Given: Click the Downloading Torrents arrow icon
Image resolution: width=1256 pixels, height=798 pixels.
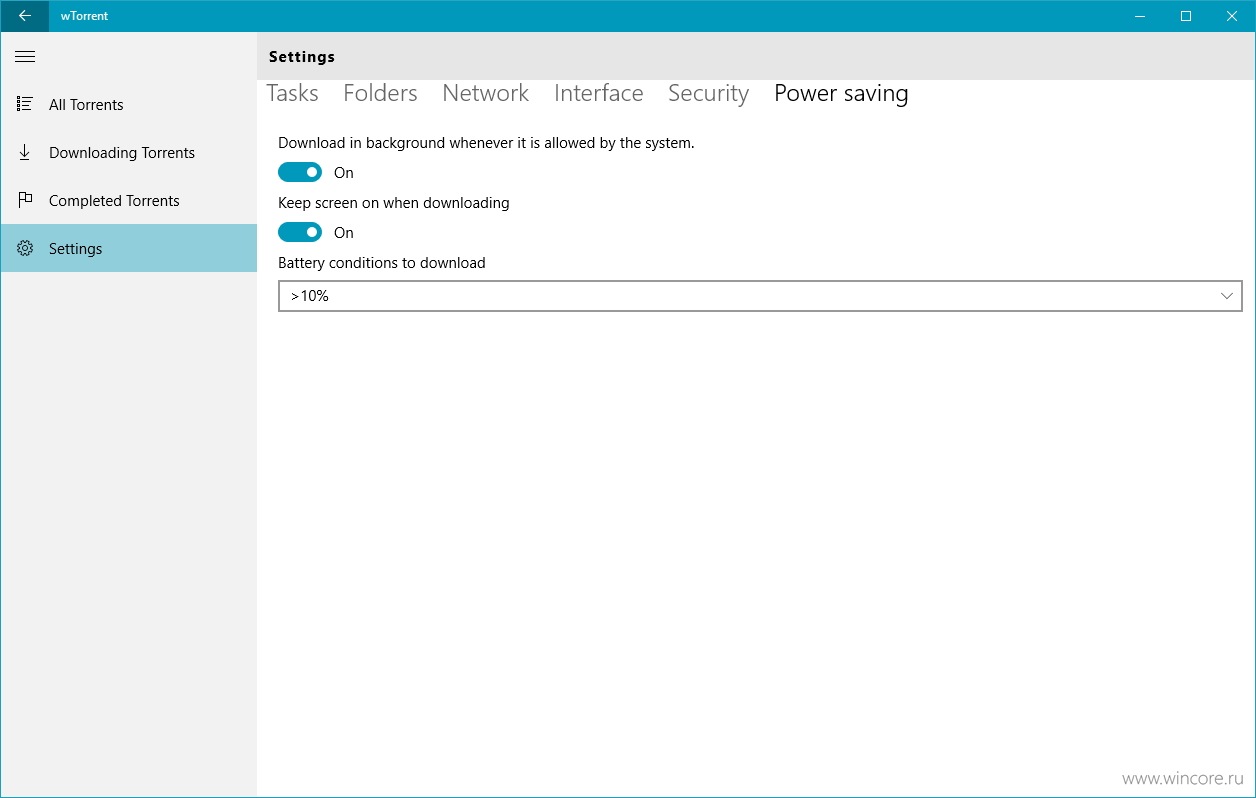Looking at the screenshot, I should (25, 152).
